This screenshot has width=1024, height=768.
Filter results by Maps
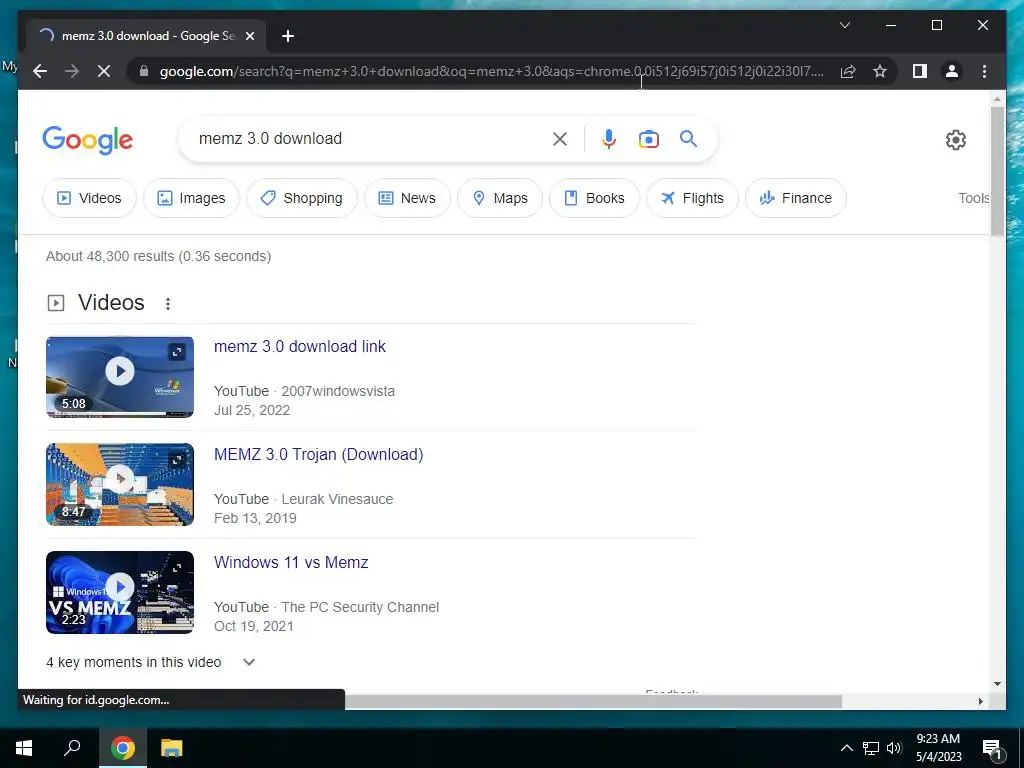(500, 198)
